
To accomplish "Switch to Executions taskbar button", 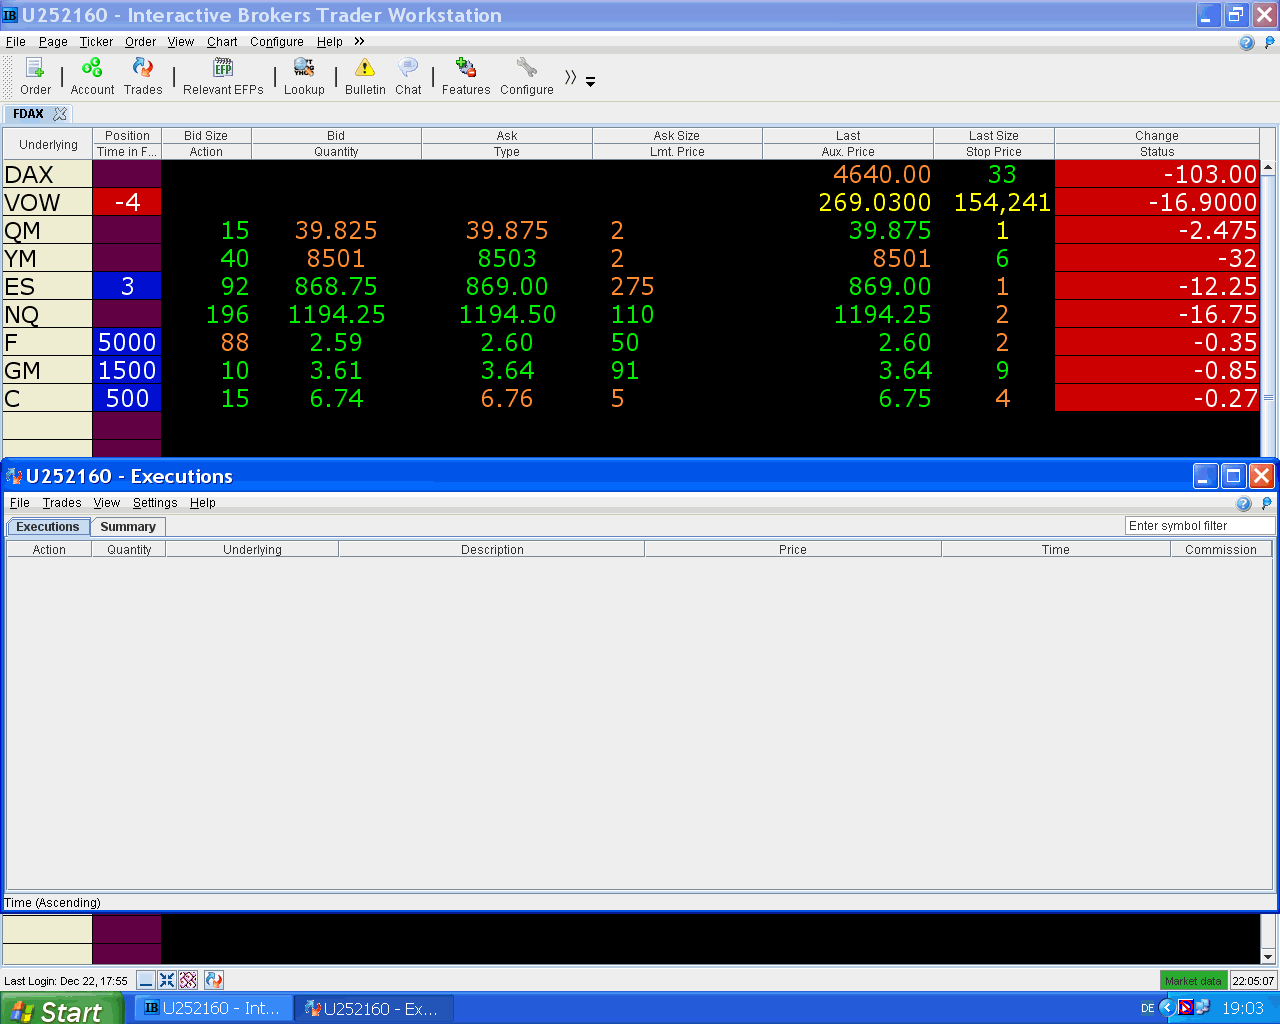I will (x=375, y=1008).
